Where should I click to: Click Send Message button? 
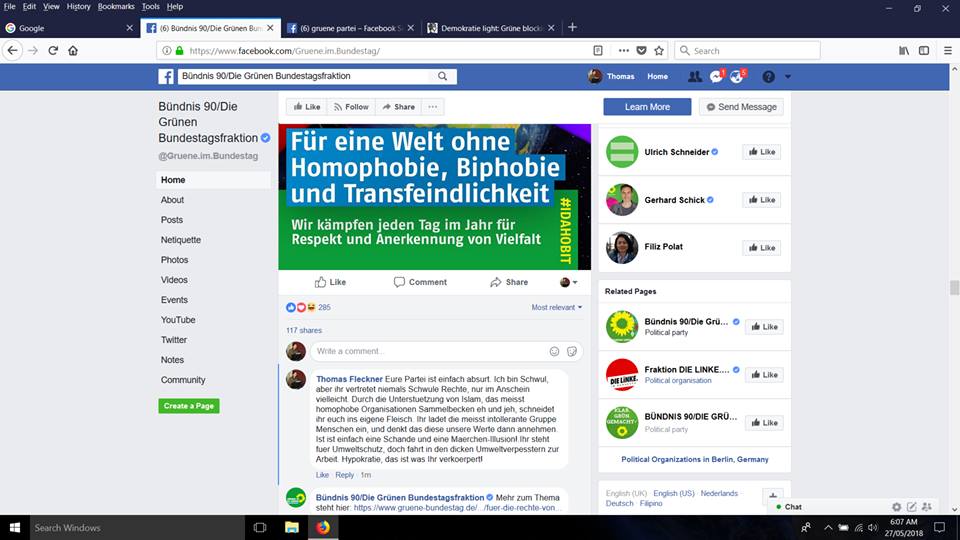click(x=741, y=107)
